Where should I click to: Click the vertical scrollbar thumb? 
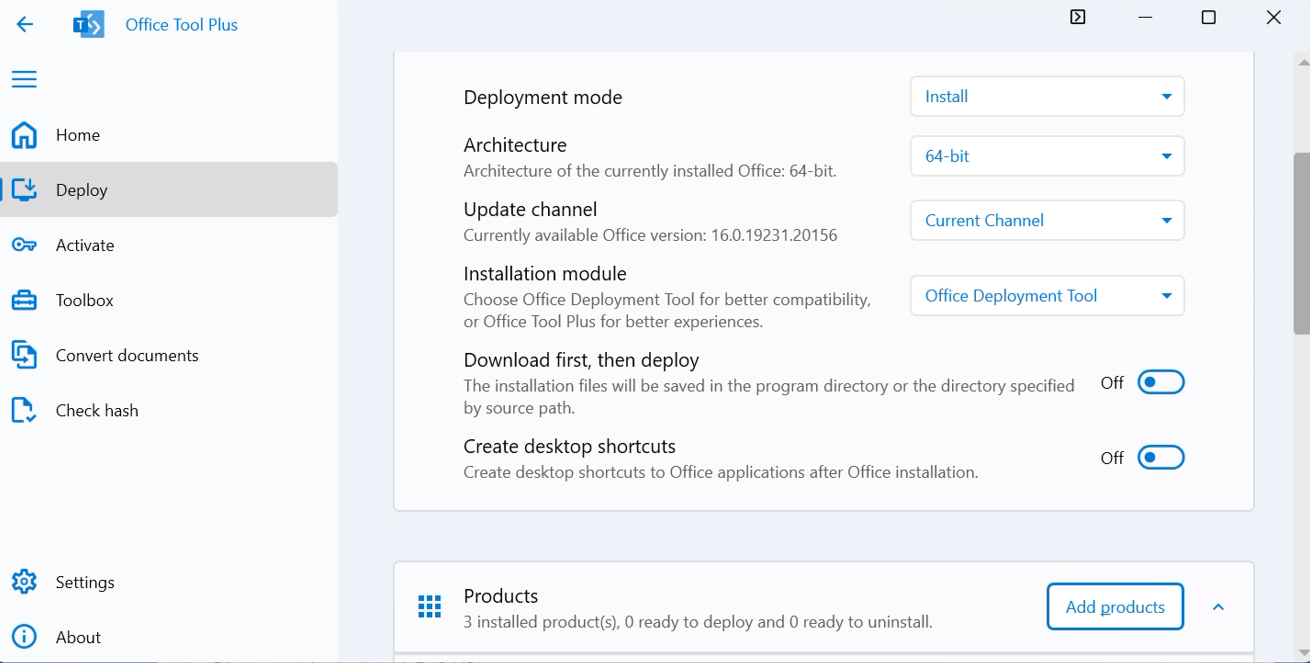(x=1301, y=243)
